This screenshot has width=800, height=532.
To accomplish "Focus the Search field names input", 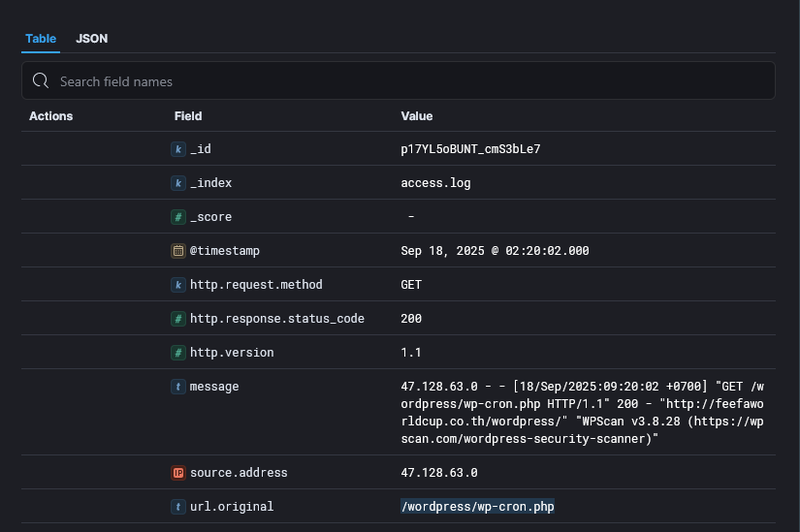I will tap(398, 81).
